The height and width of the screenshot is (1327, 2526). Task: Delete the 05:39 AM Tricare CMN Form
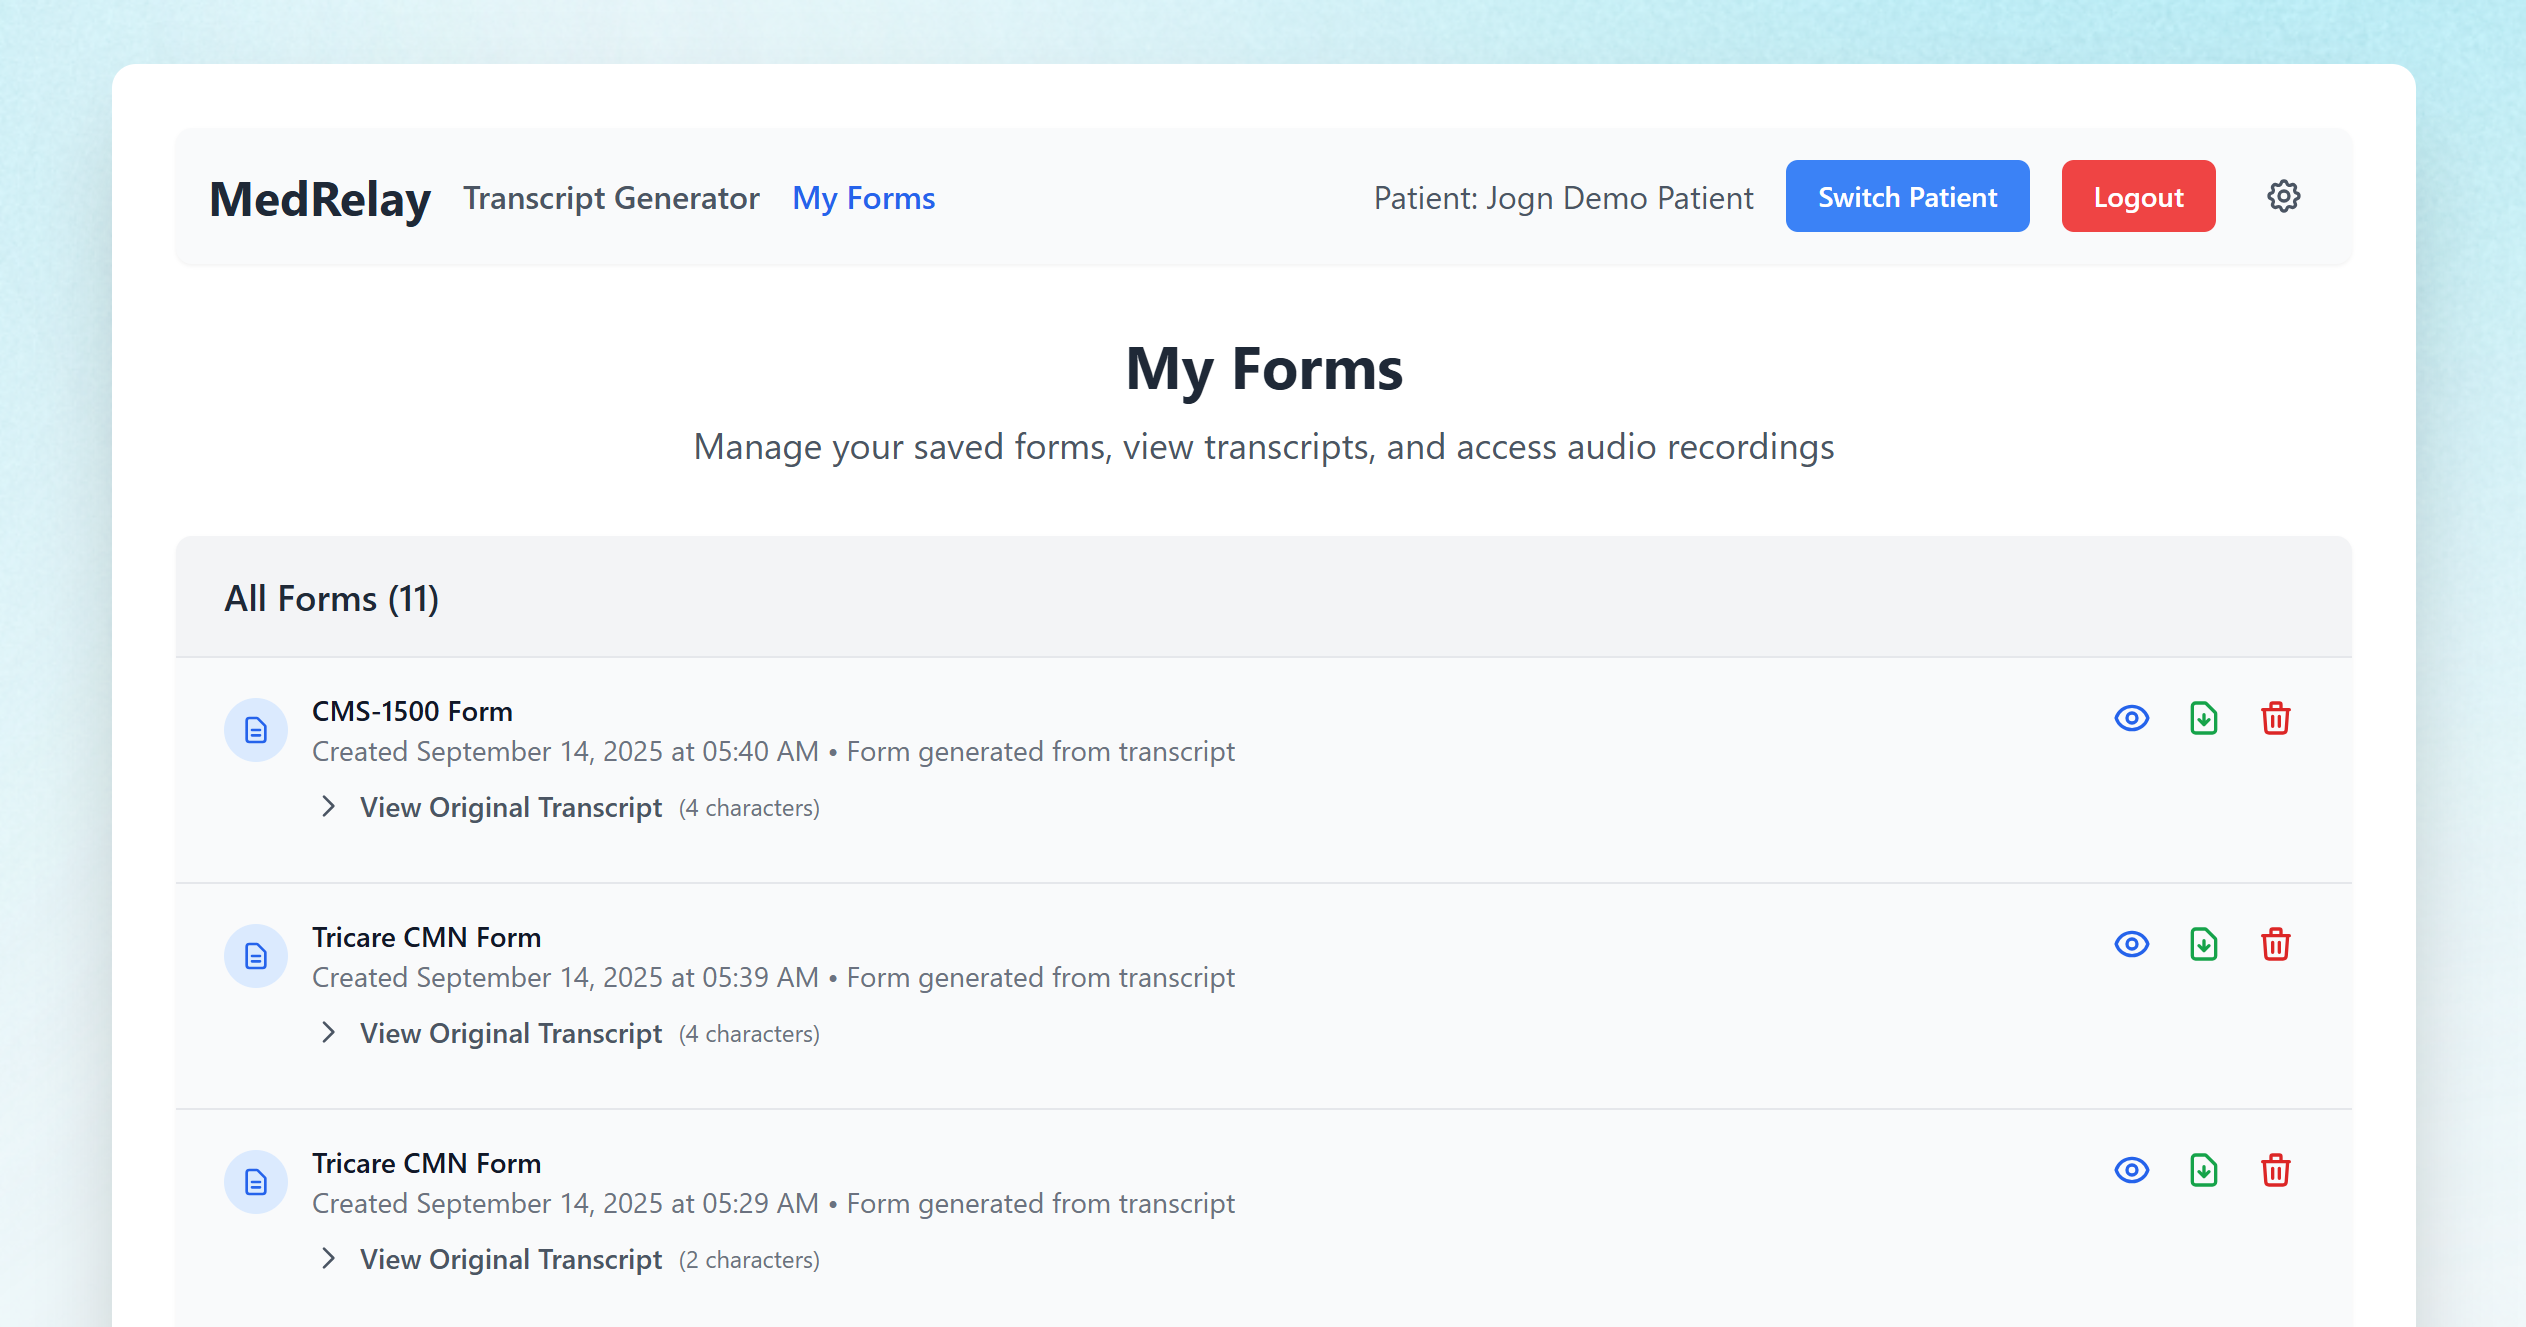pyautogui.click(x=2275, y=944)
